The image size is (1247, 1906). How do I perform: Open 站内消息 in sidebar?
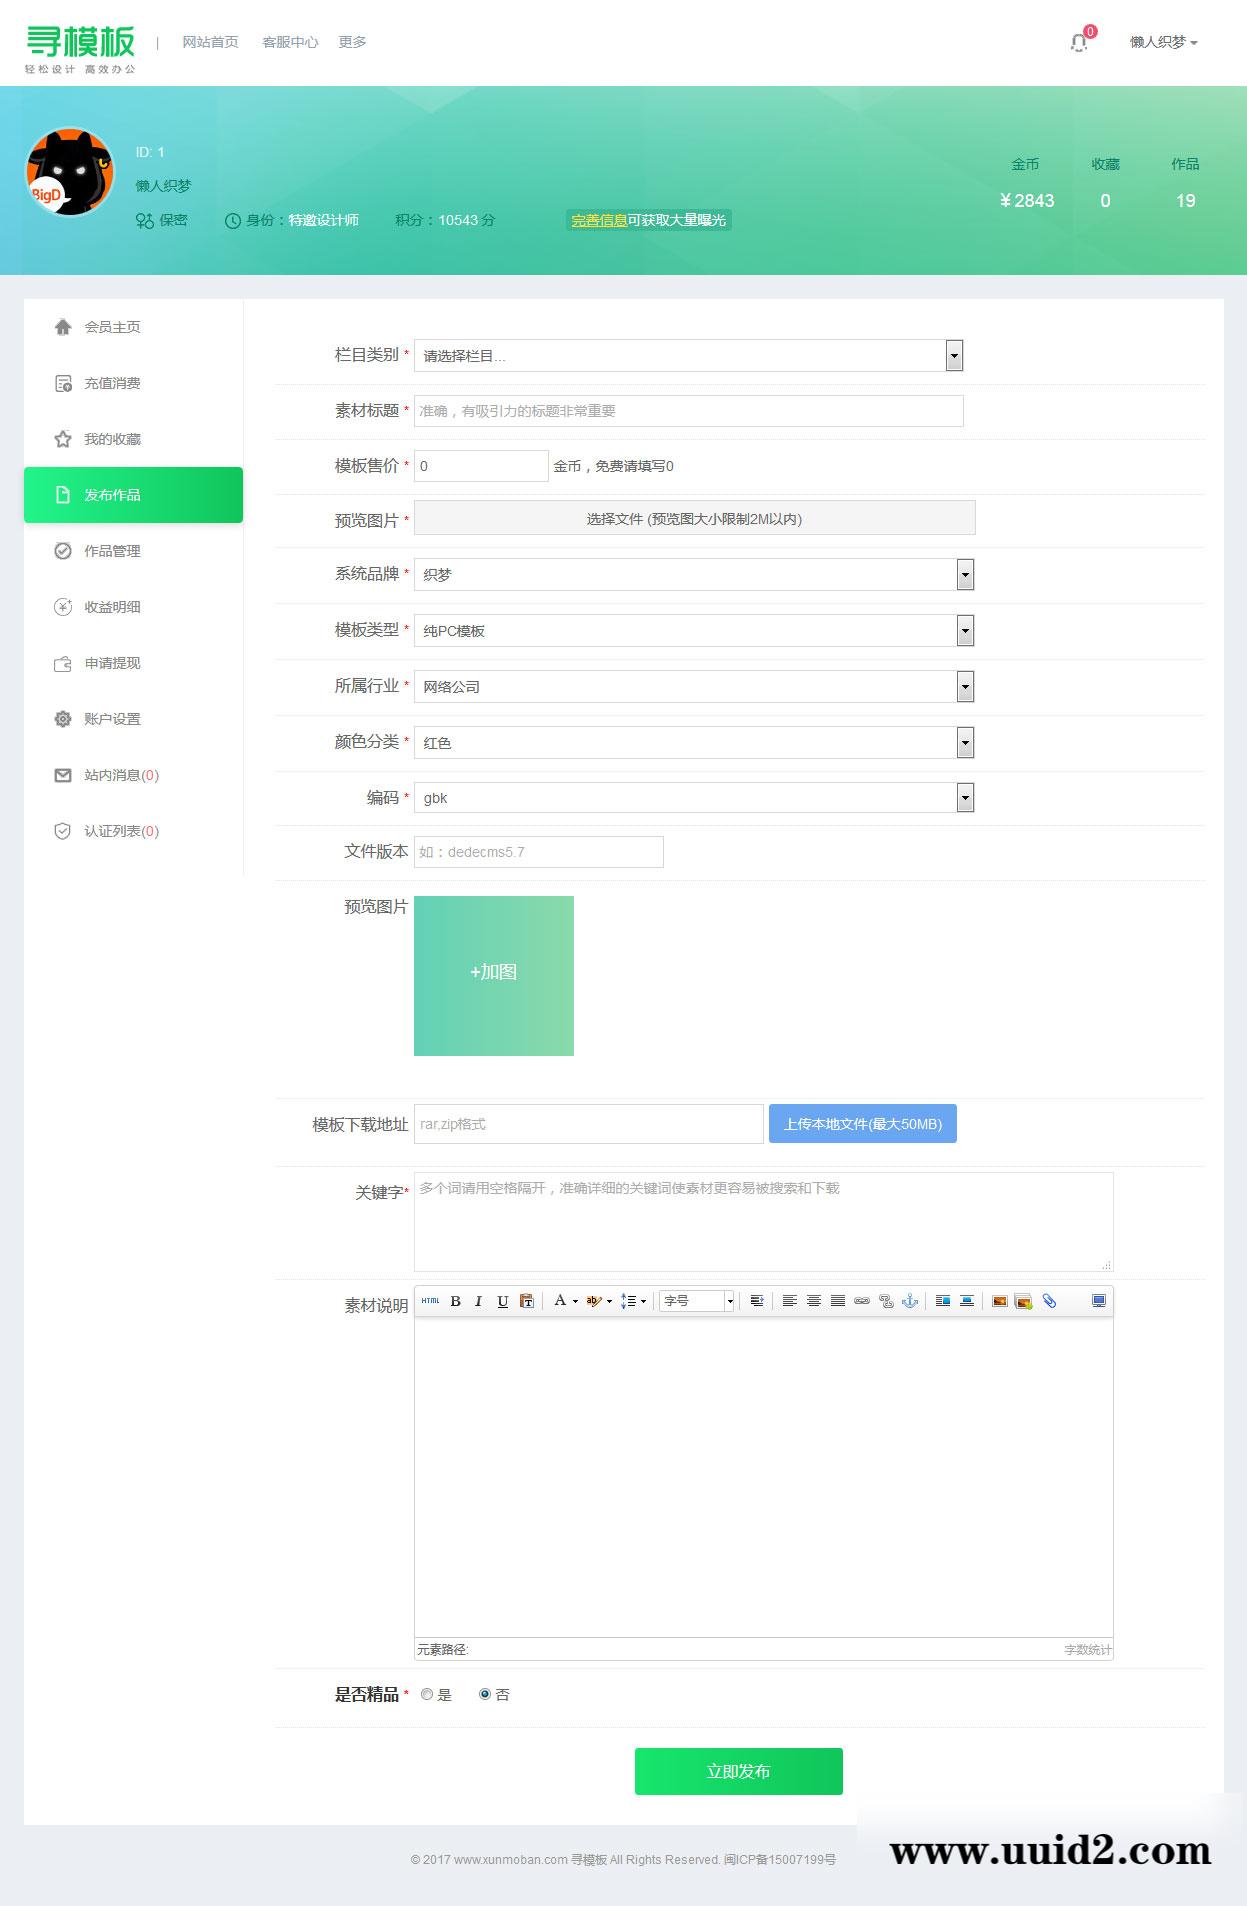tap(133, 775)
